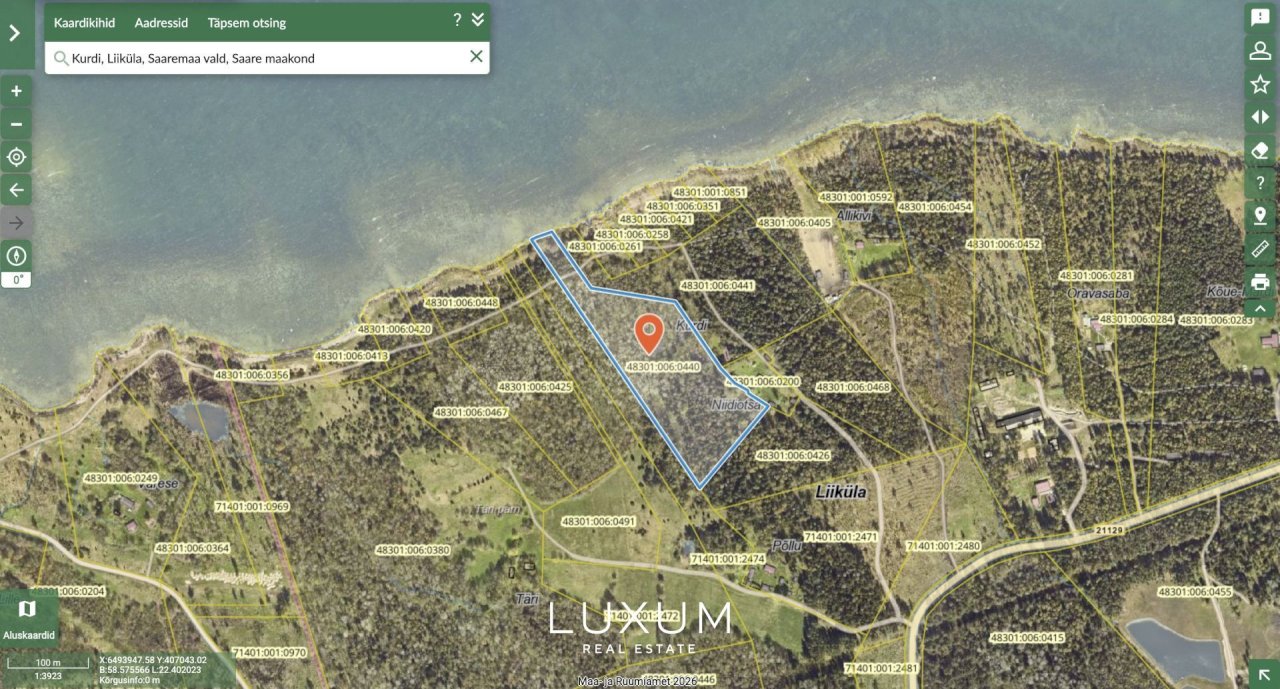This screenshot has height=689, width=1280.
Task: Zoom out with the minus button
Action: click(x=16, y=124)
